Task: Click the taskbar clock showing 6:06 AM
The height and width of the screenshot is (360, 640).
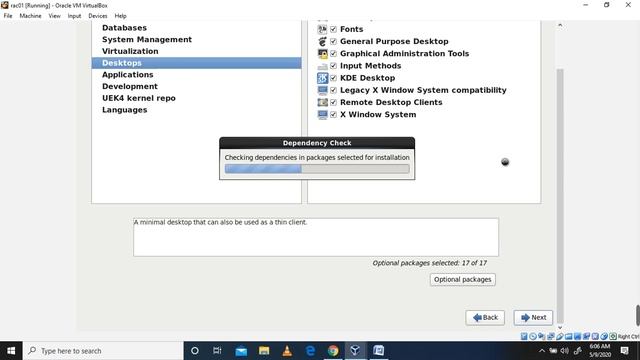Action: point(600,351)
